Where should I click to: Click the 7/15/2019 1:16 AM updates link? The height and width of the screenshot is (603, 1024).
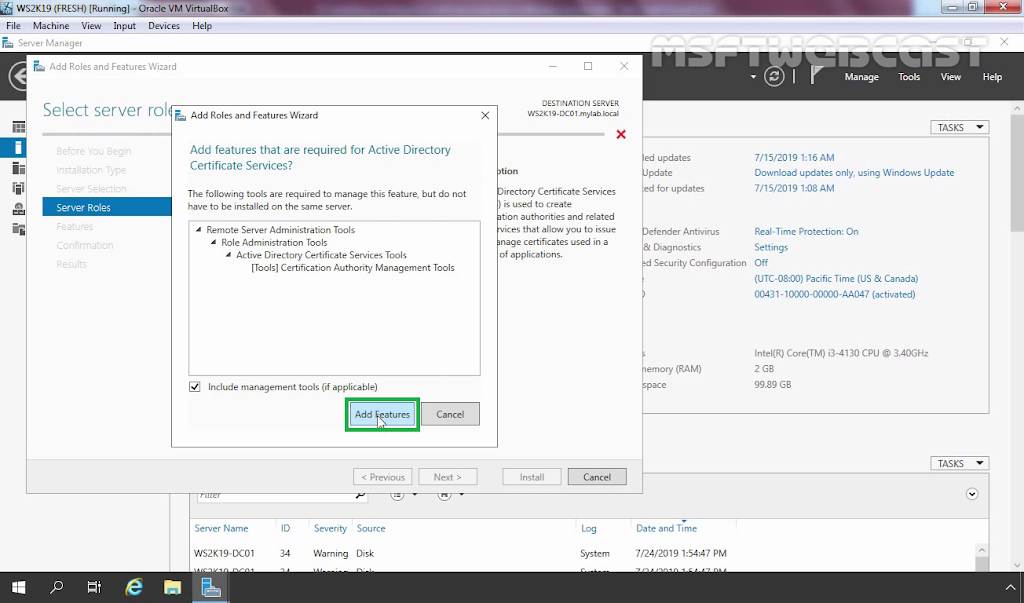(794, 157)
